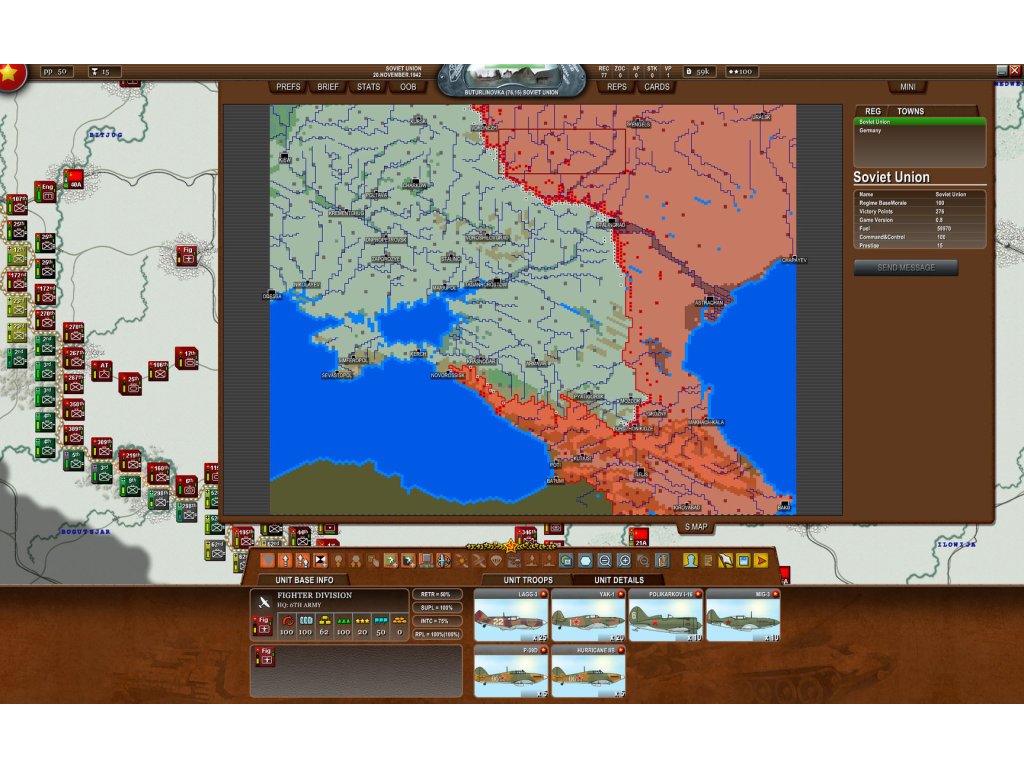
Task: Select Soviet Union in the regime list
Action: pyautogui.click(x=920, y=122)
